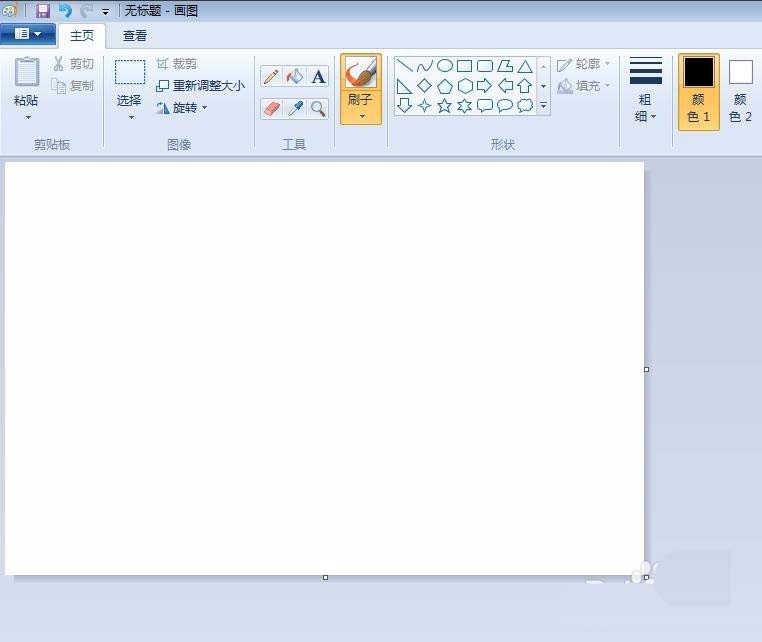Select the Magnifier tool
This screenshot has width=762, height=642.
318,108
